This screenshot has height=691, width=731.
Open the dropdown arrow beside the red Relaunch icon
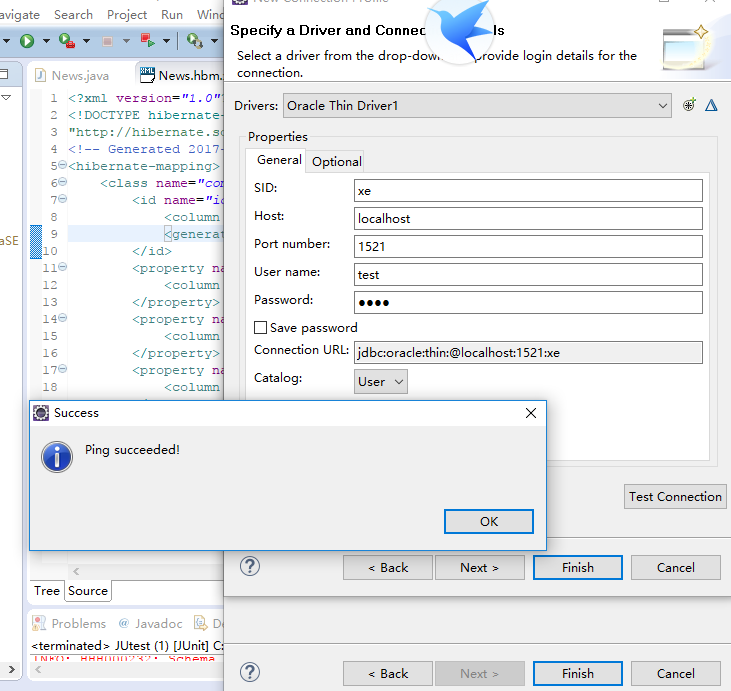(x=166, y=41)
